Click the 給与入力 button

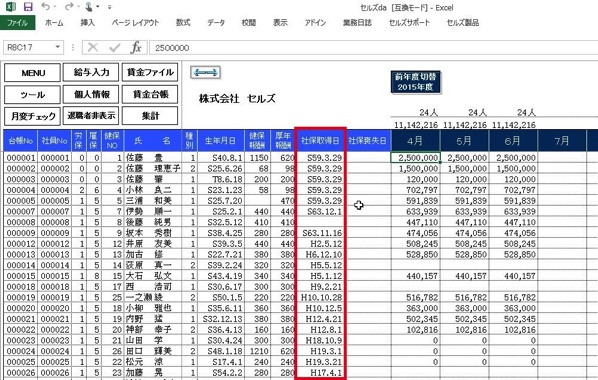[x=91, y=72]
